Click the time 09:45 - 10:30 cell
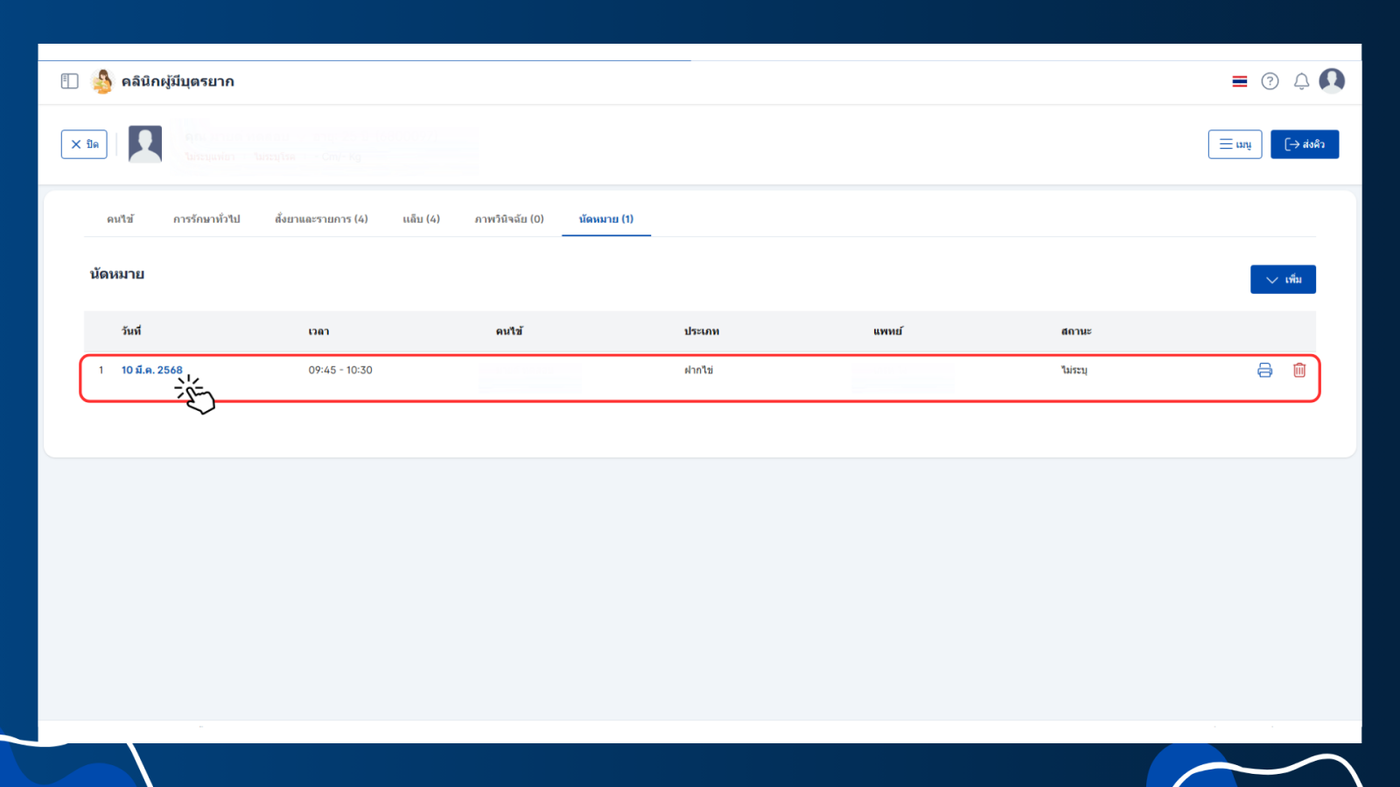The width and height of the screenshot is (1400, 787). pyautogui.click(x=340, y=370)
